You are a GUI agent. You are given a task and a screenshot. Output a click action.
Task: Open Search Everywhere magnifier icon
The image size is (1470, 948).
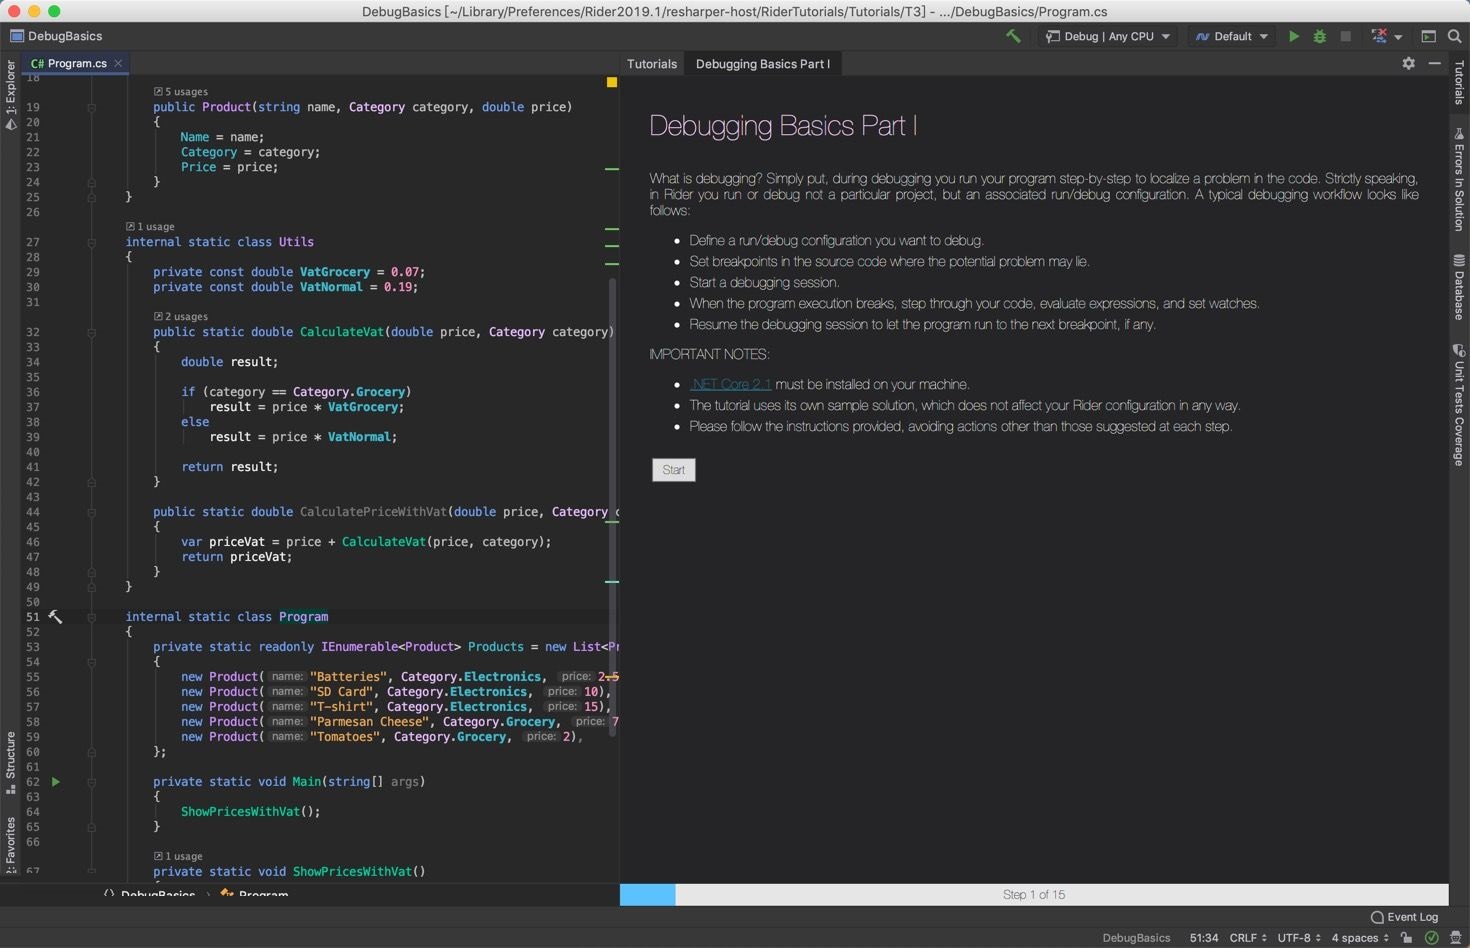pos(1455,36)
